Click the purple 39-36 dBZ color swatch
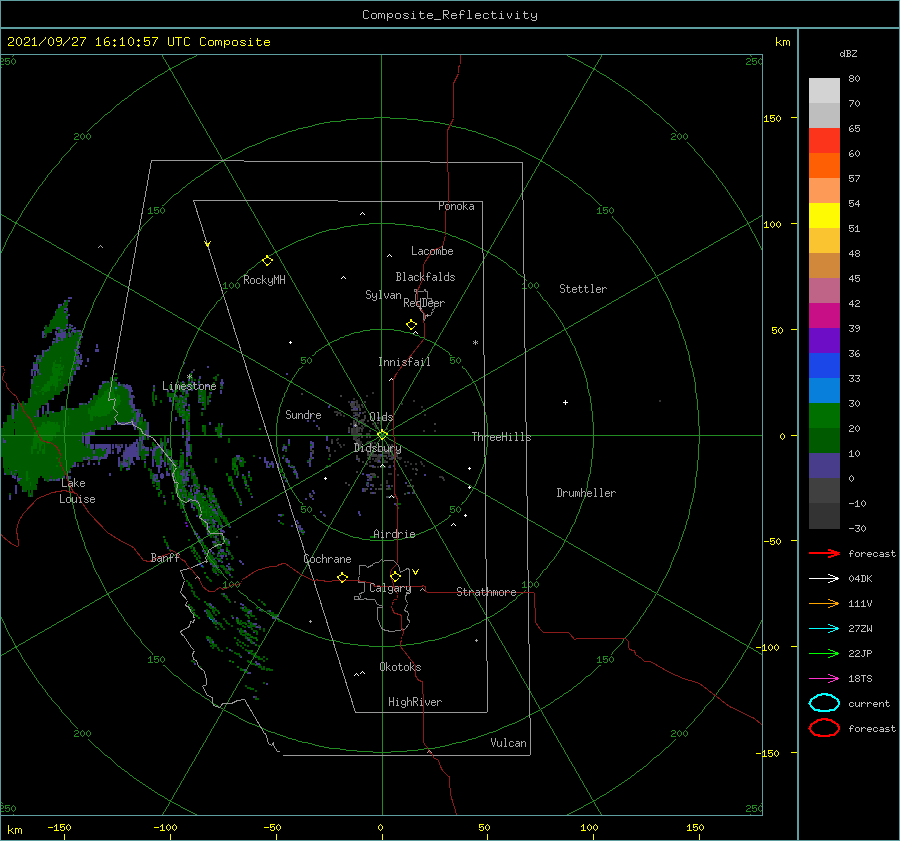The image size is (900, 841). click(x=824, y=341)
